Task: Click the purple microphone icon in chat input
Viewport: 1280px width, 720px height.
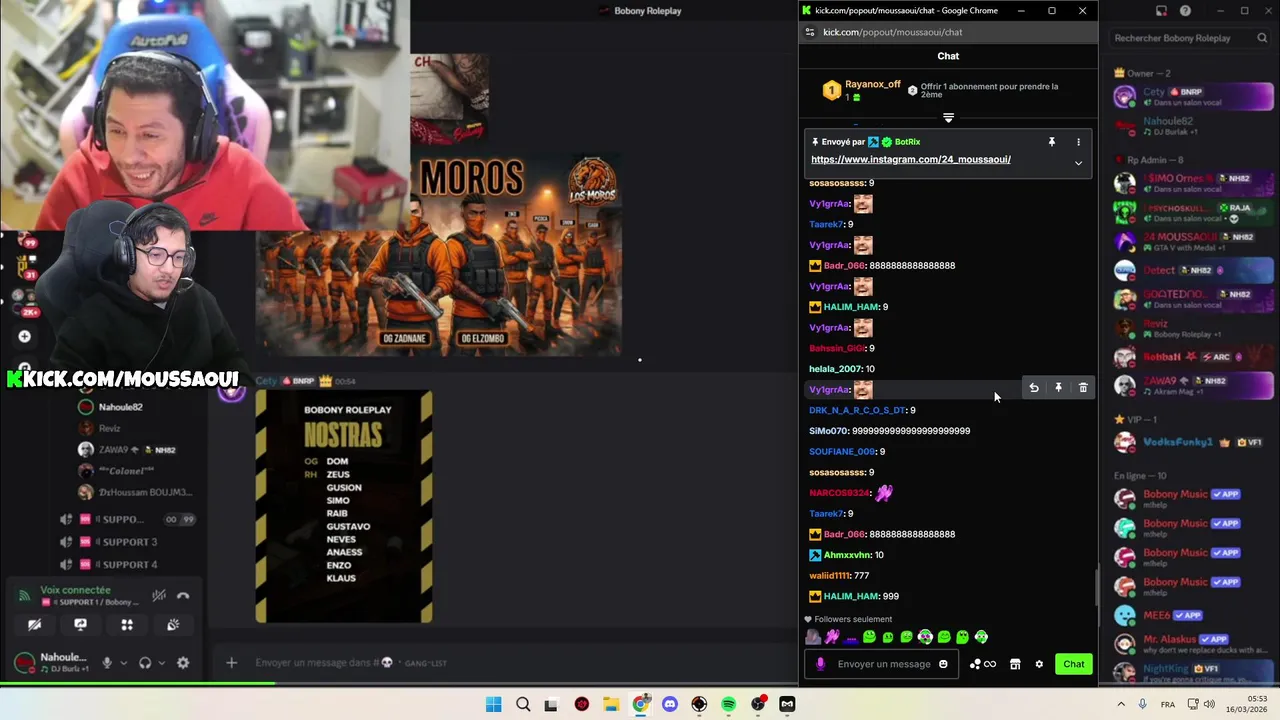Action: [821, 664]
